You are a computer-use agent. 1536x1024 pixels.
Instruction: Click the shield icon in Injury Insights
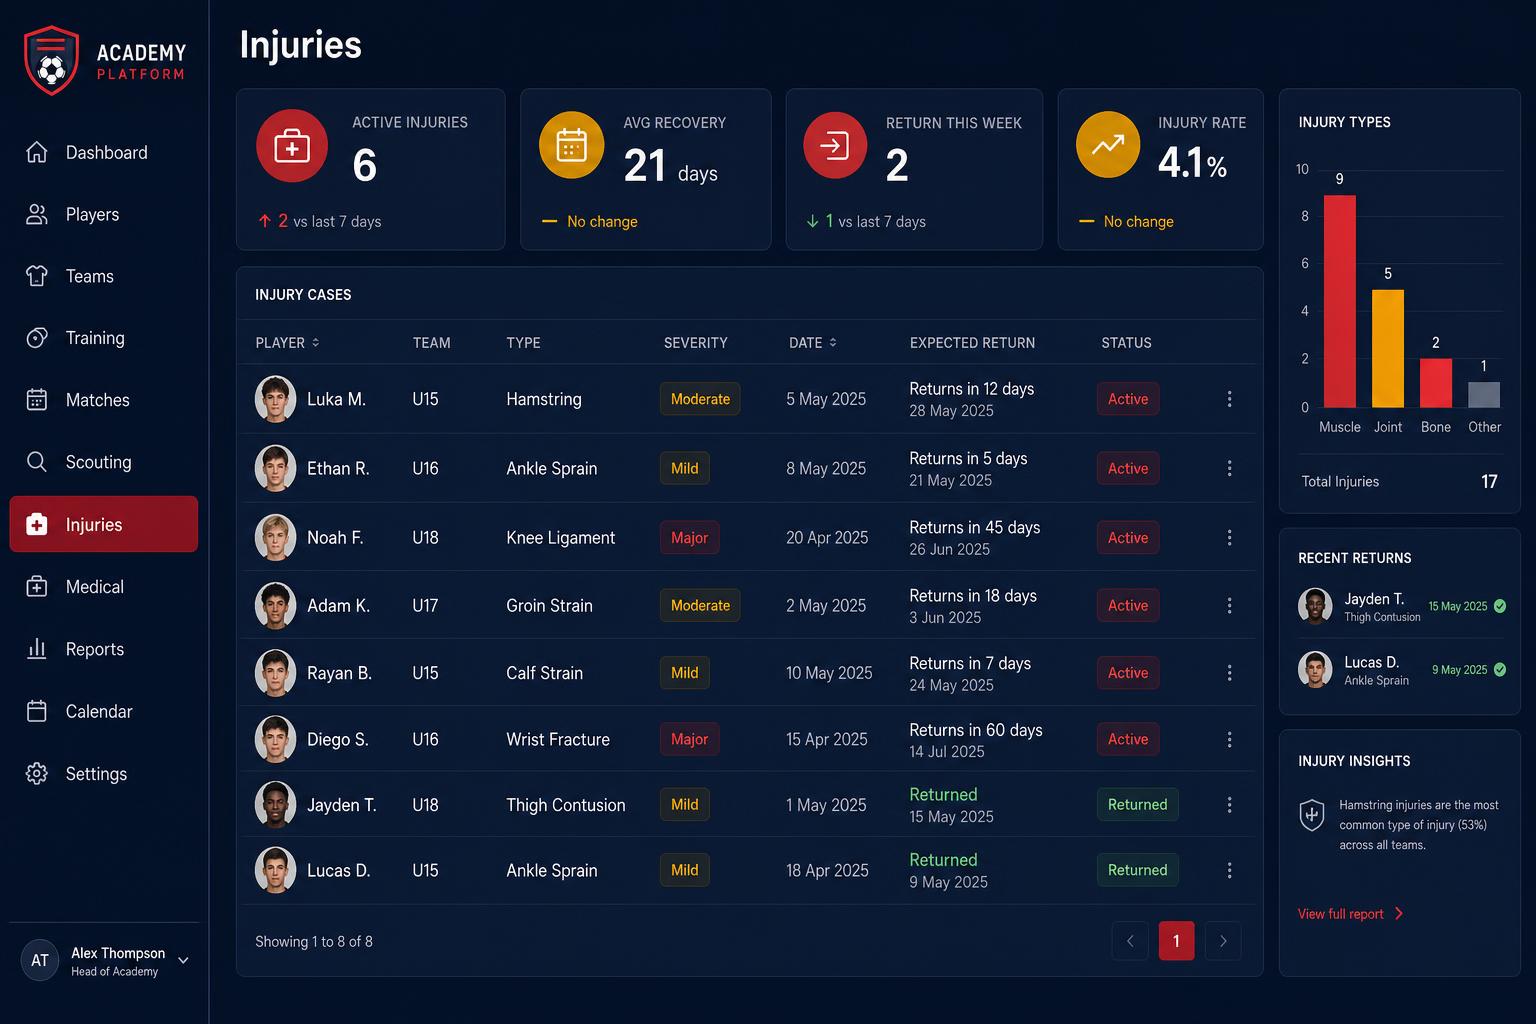(1312, 815)
